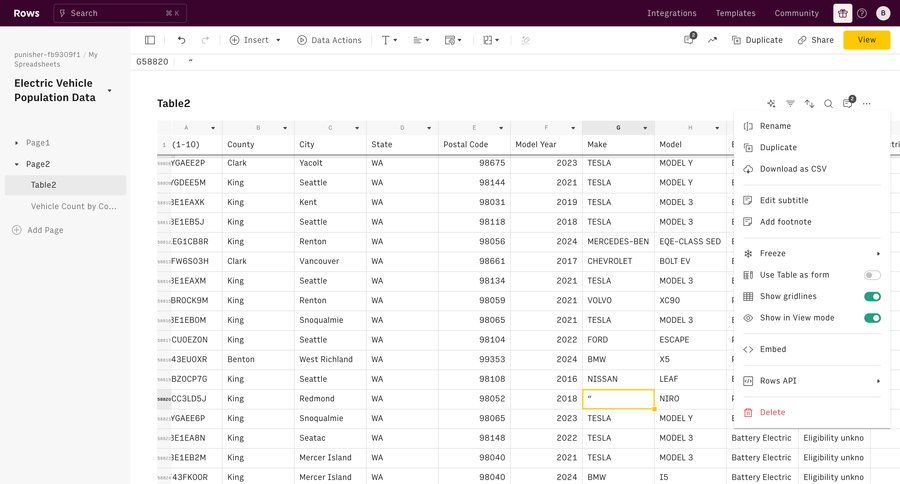Click the West Richland cell
Screen dimensions: 900x484
coord(330,359)
